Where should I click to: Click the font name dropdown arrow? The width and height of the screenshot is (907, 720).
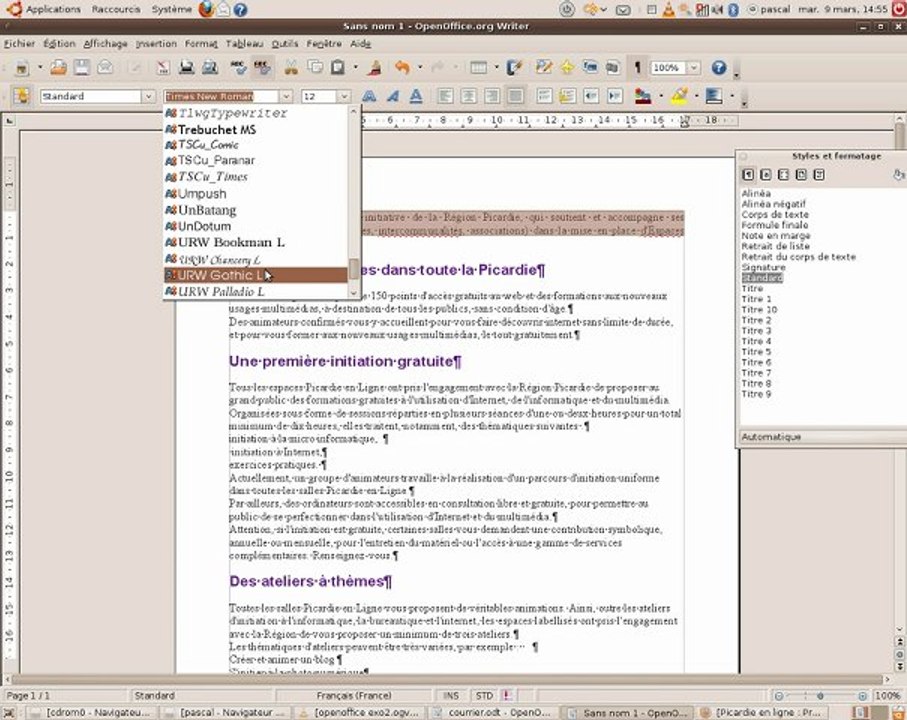(286, 96)
